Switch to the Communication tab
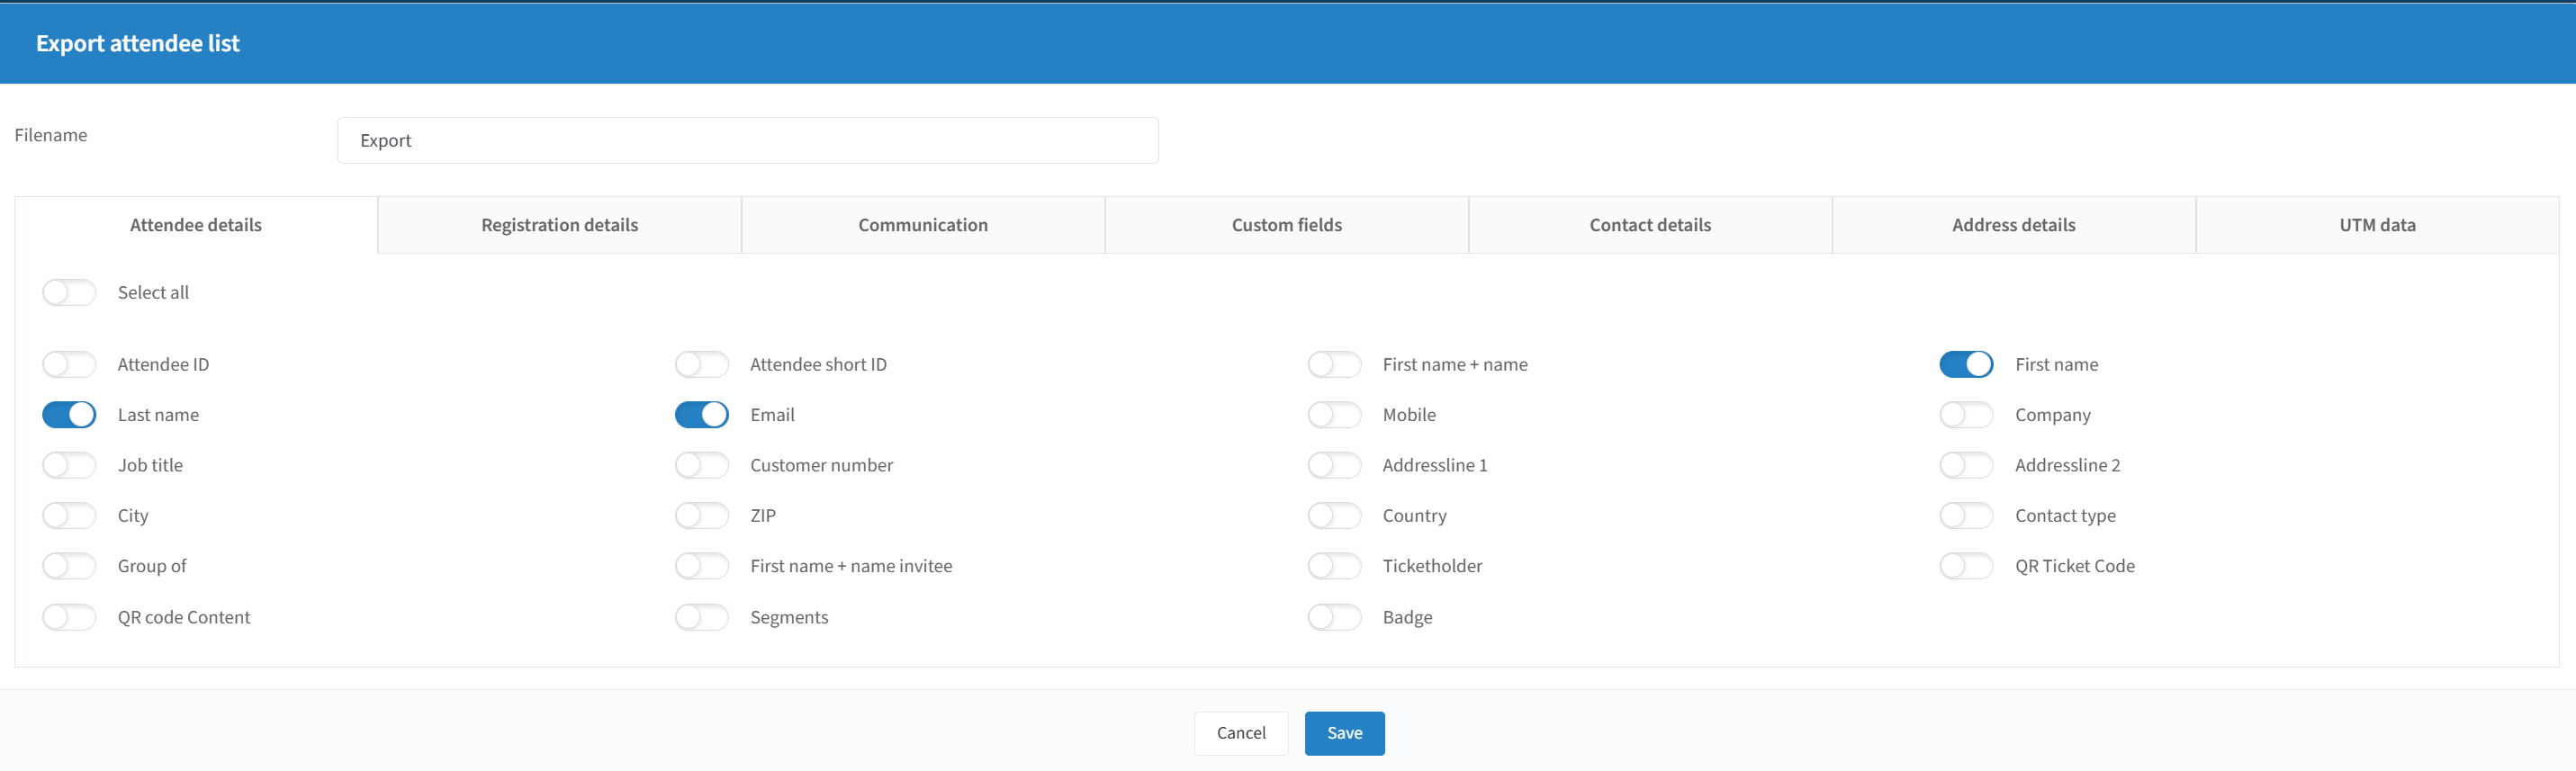Image resolution: width=2576 pixels, height=771 pixels. pyautogui.click(x=923, y=225)
